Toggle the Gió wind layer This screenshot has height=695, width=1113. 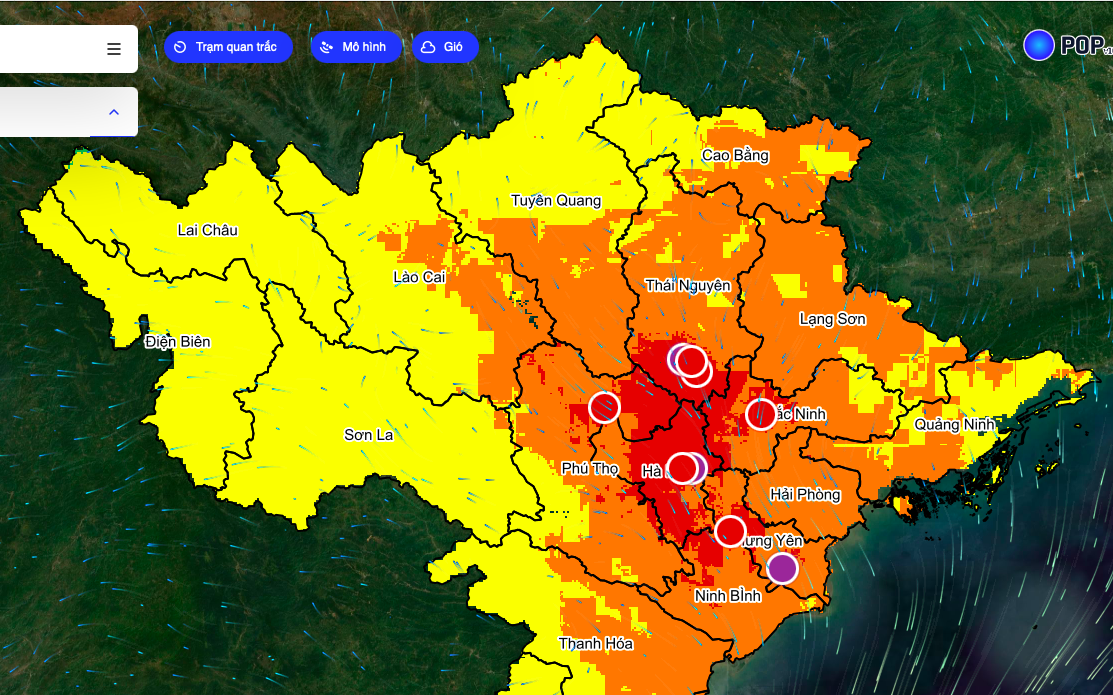[x=444, y=47]
